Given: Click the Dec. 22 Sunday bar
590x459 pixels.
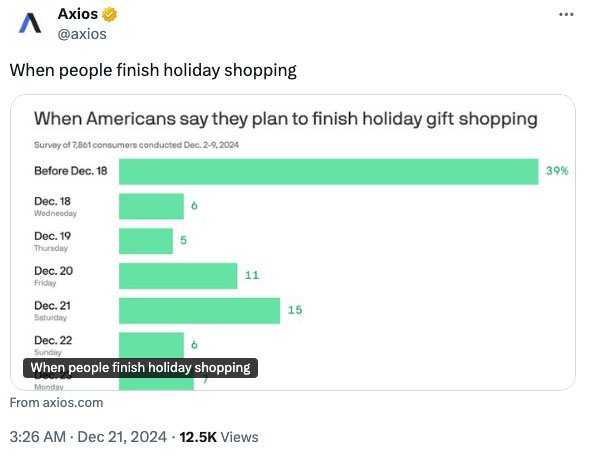Looking at the screenshot, I should (151, 345).
